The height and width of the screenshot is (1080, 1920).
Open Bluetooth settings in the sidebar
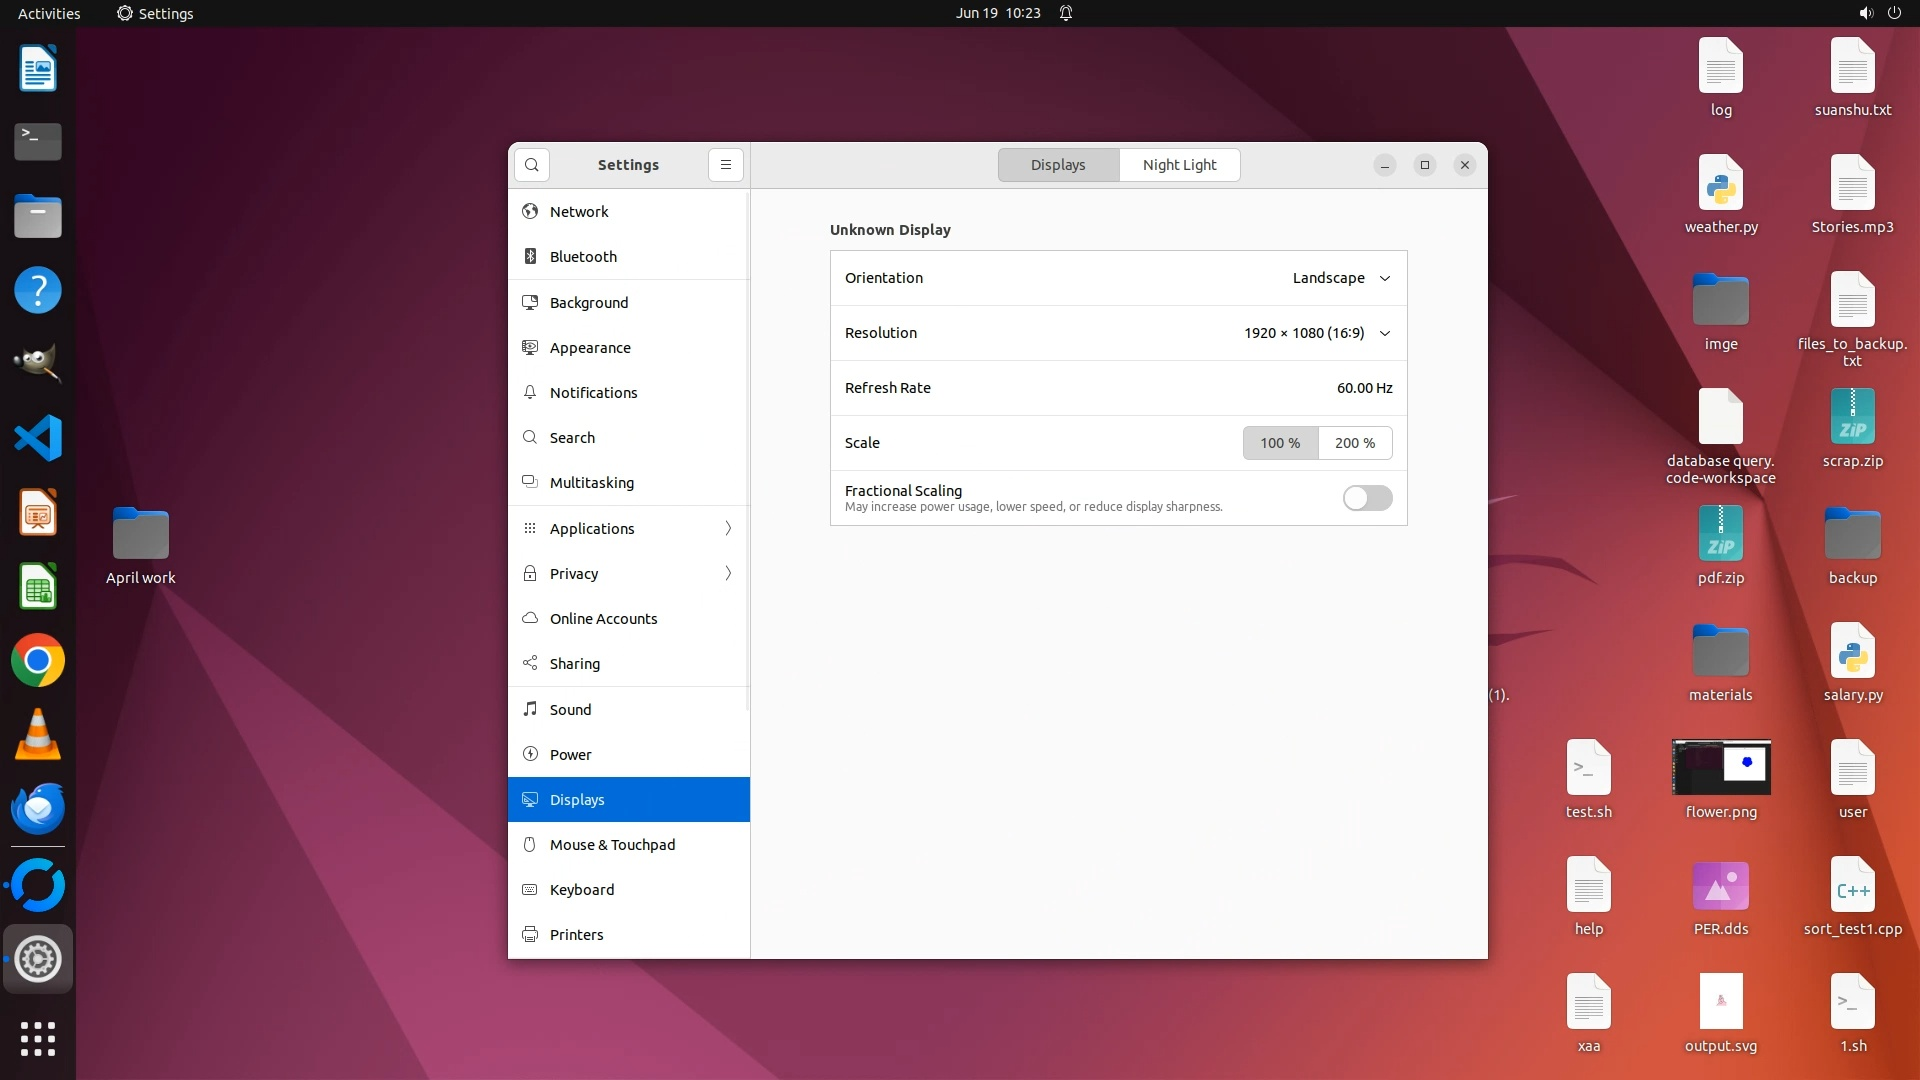click(583, 257)
